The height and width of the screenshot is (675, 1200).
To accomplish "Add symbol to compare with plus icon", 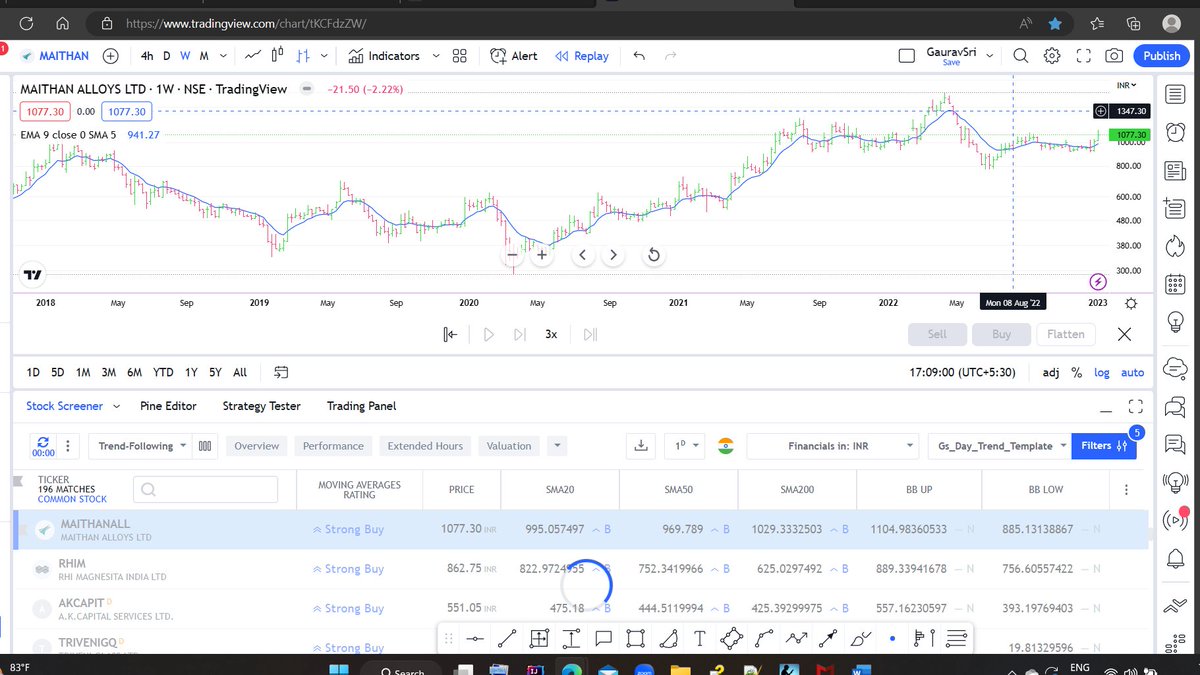I will pyautogui.click(x=110, y=56).
